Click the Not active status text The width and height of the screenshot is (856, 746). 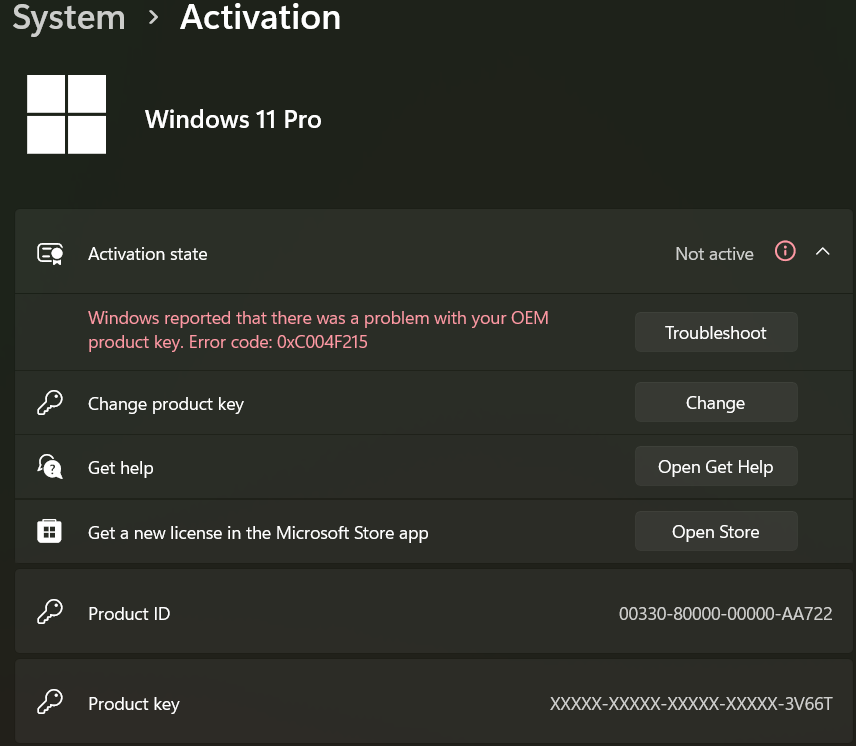[x=714, y=254]
